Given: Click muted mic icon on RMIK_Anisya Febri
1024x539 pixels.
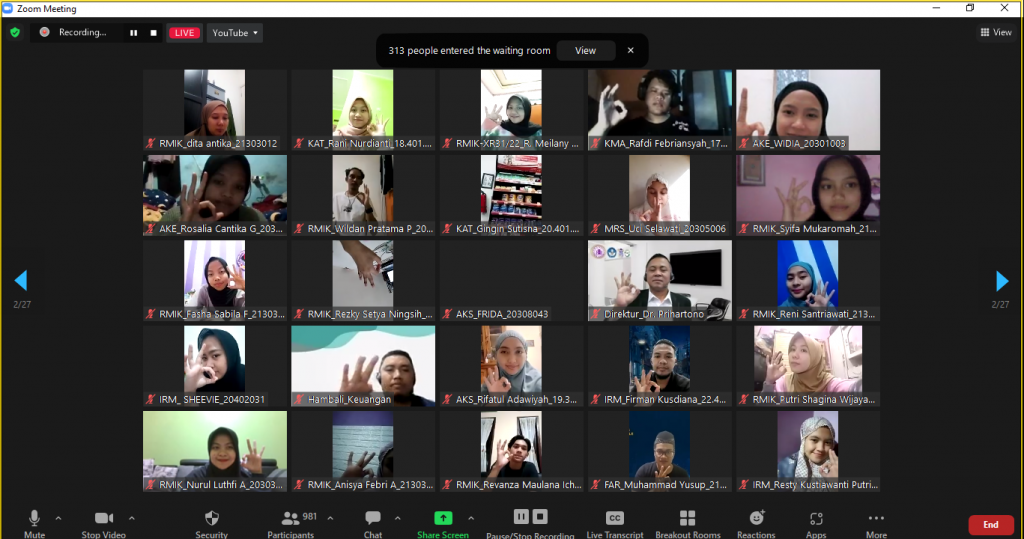Looking at the screenshot, I should click(298, 485).
